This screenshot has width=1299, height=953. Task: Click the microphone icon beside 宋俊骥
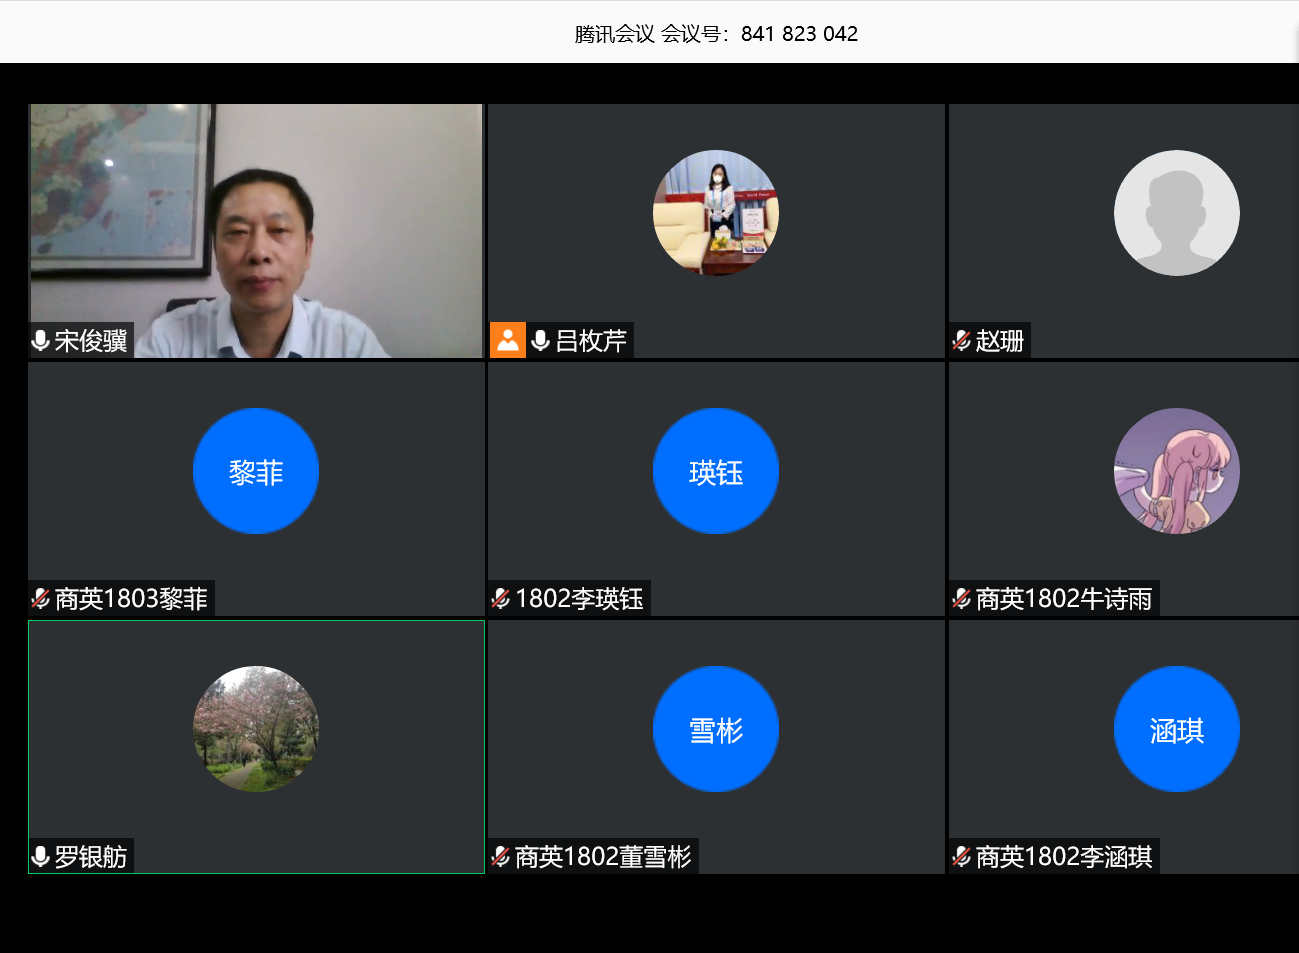click(x=41, y=341)
